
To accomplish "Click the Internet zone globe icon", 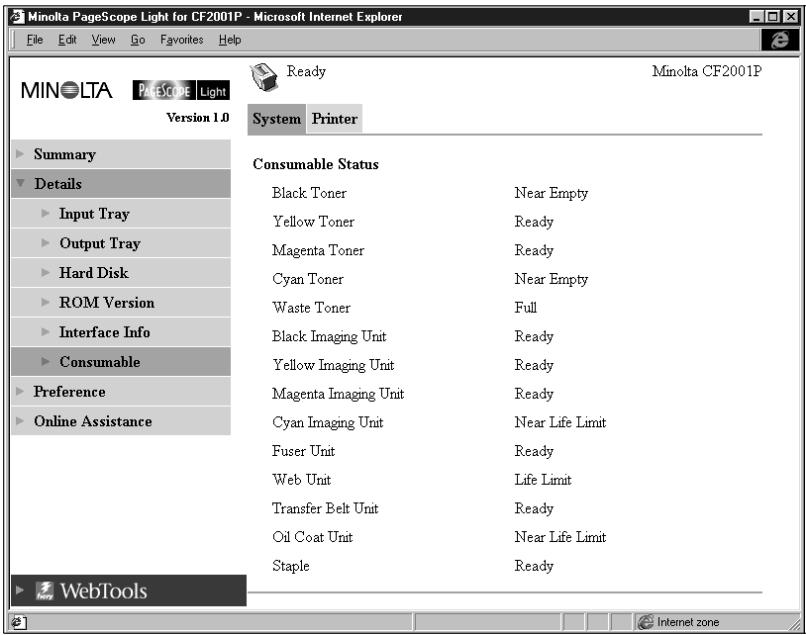I will point(646,622).
